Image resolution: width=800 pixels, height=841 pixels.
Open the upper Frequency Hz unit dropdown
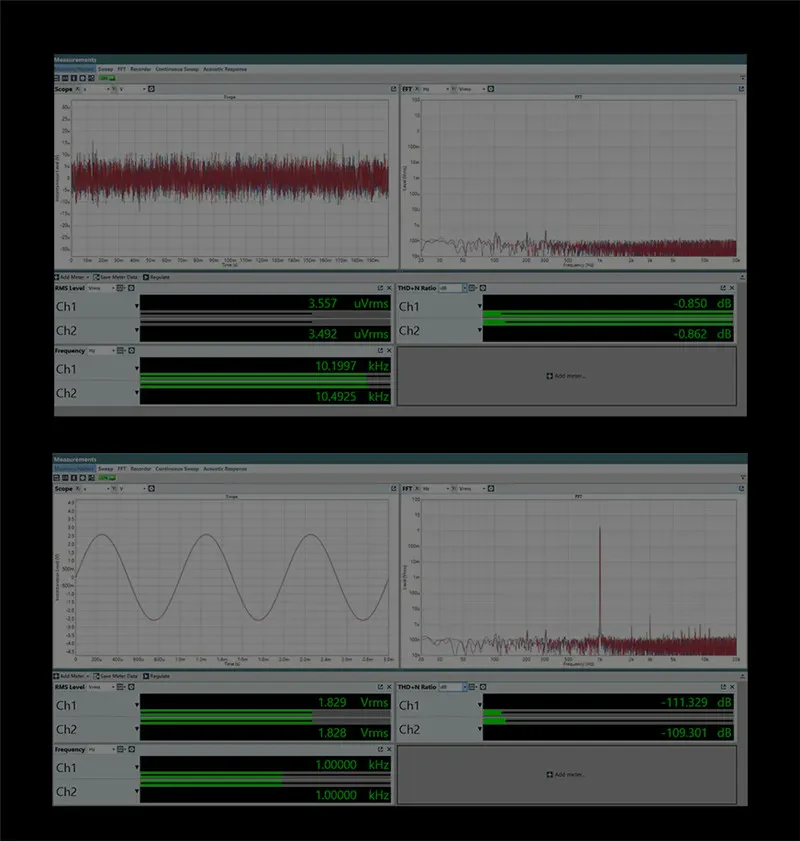click(101, 351)
